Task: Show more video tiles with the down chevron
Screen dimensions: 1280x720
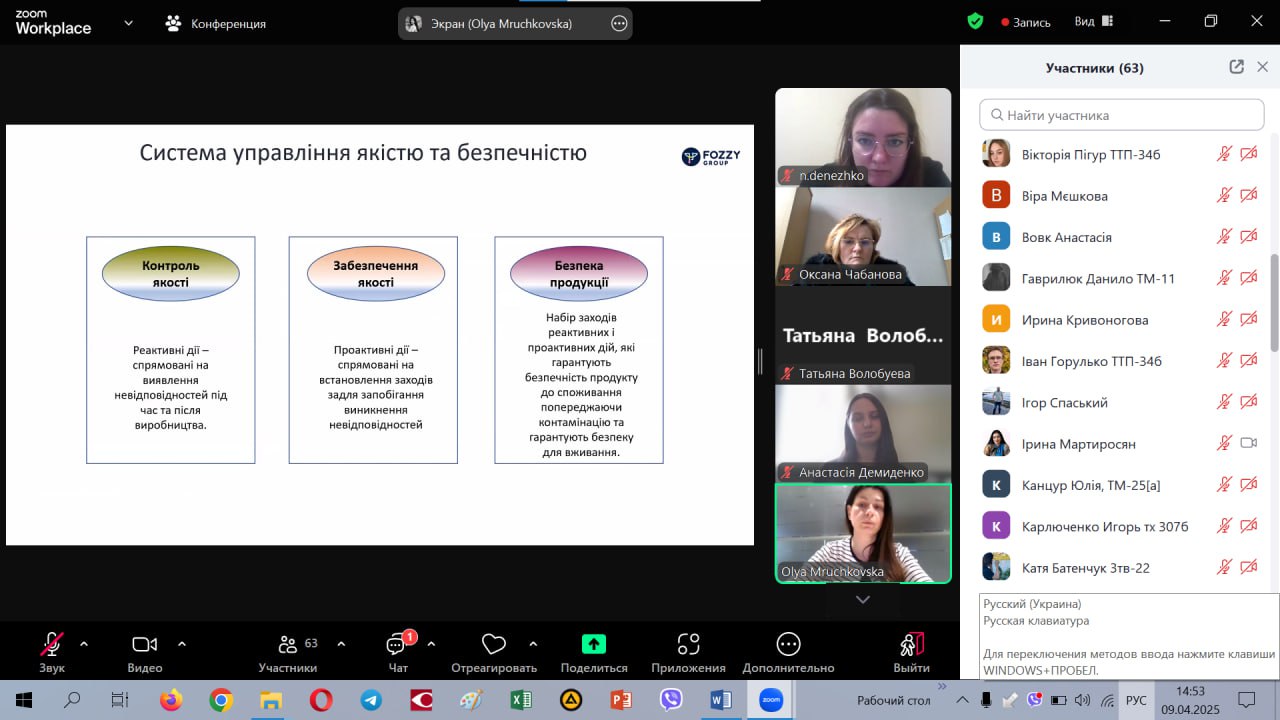Action: tap(863, 600)
